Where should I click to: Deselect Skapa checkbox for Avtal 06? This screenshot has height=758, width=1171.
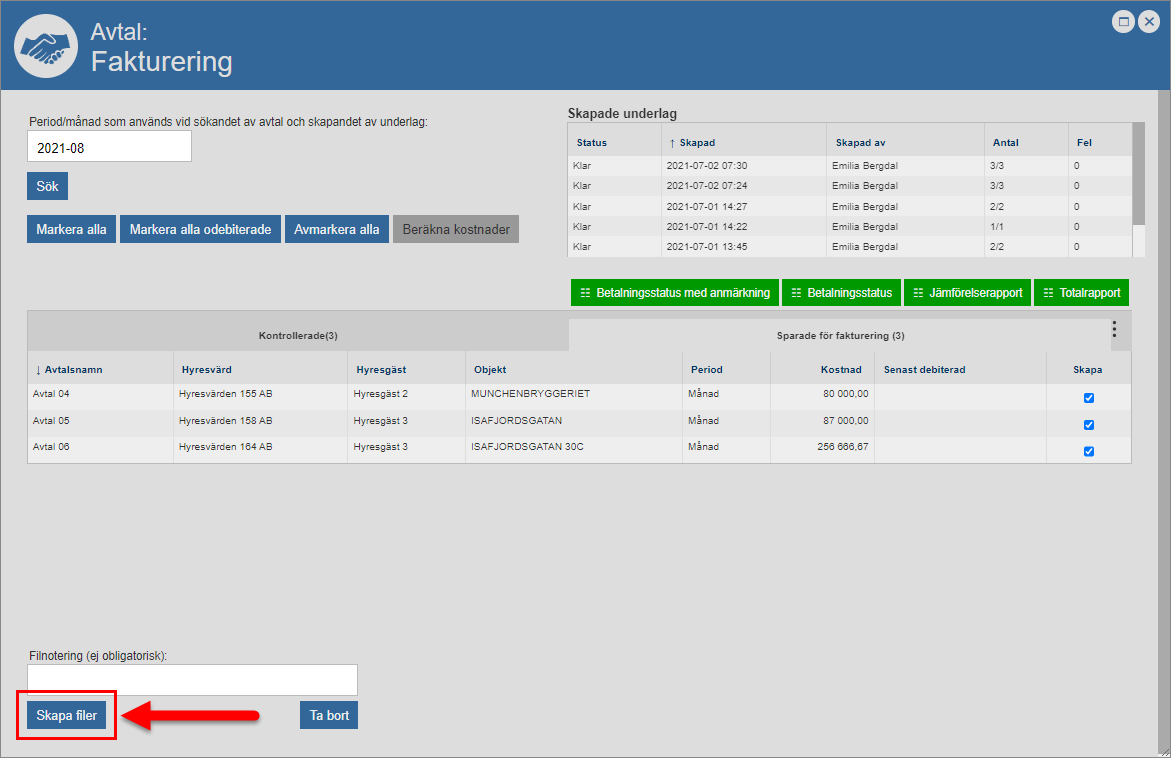tap(1089, 451)
